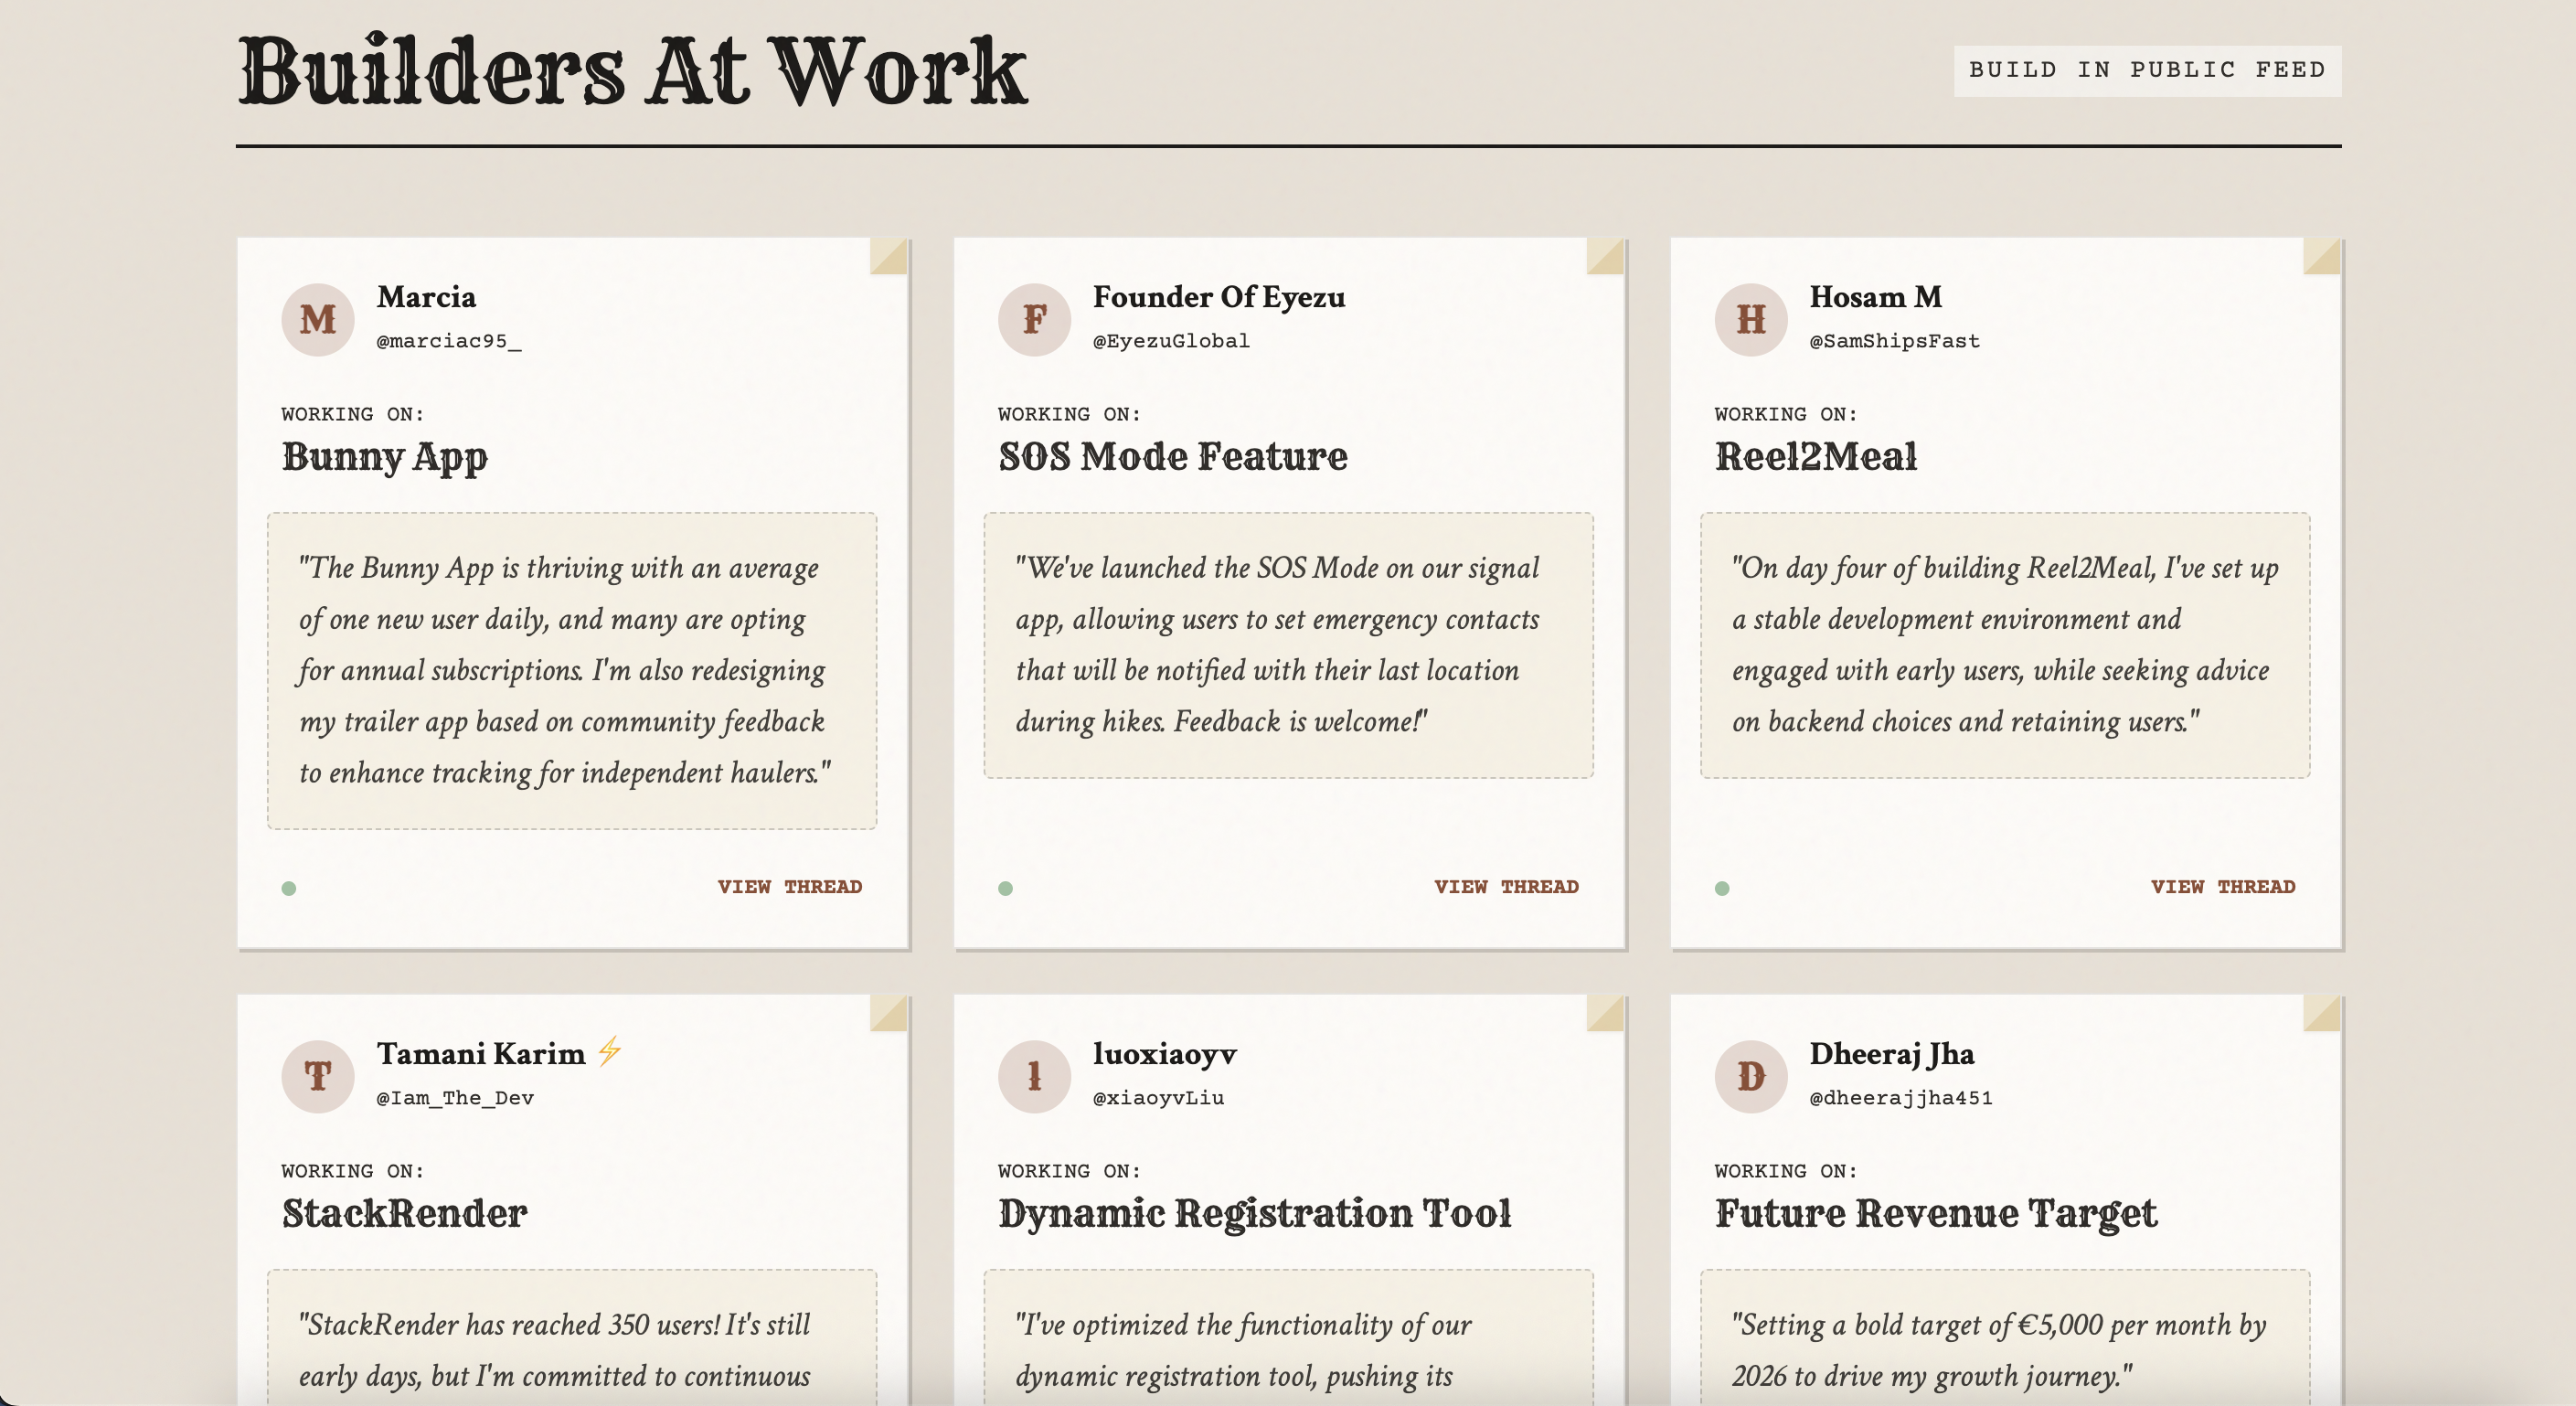The width and height of the screenshot is (2576, 1406).
Task: Select Marcia's circular avatar icon
Action: 317,319
